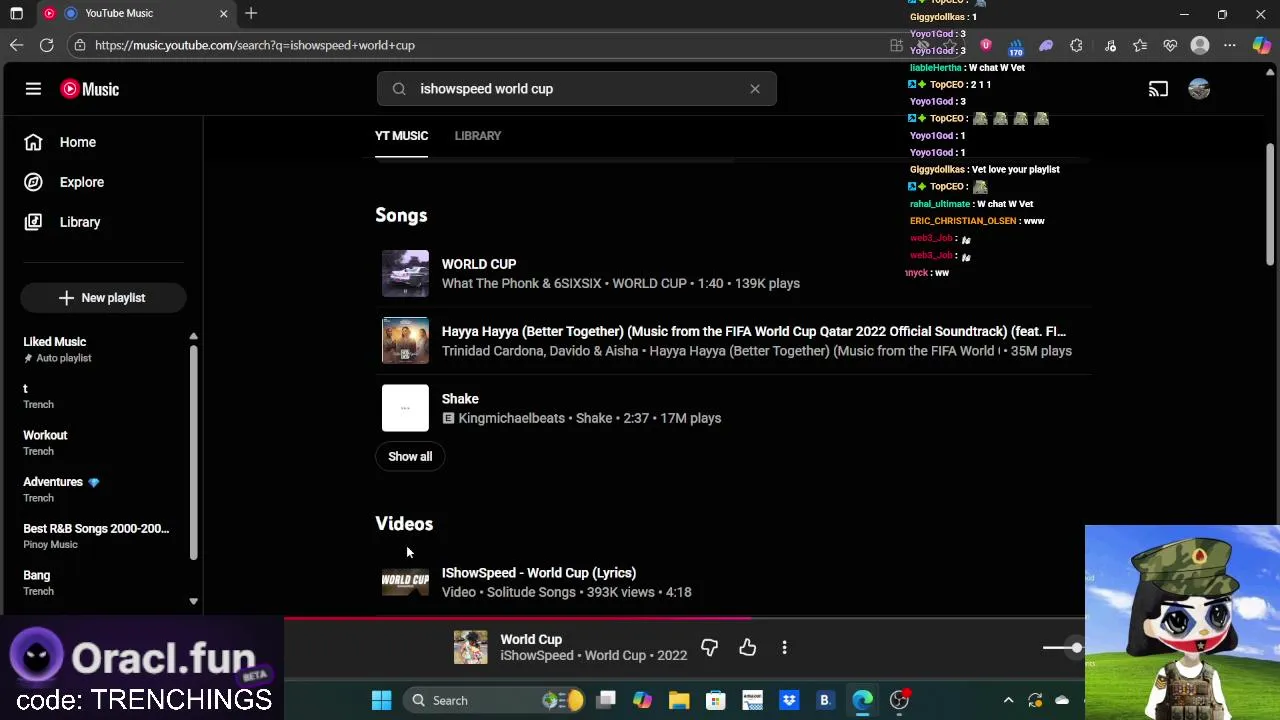The height and width of the screenshot is (720, 1280).
Task: Go to Home in sidebar
Action: pos(61,142)
